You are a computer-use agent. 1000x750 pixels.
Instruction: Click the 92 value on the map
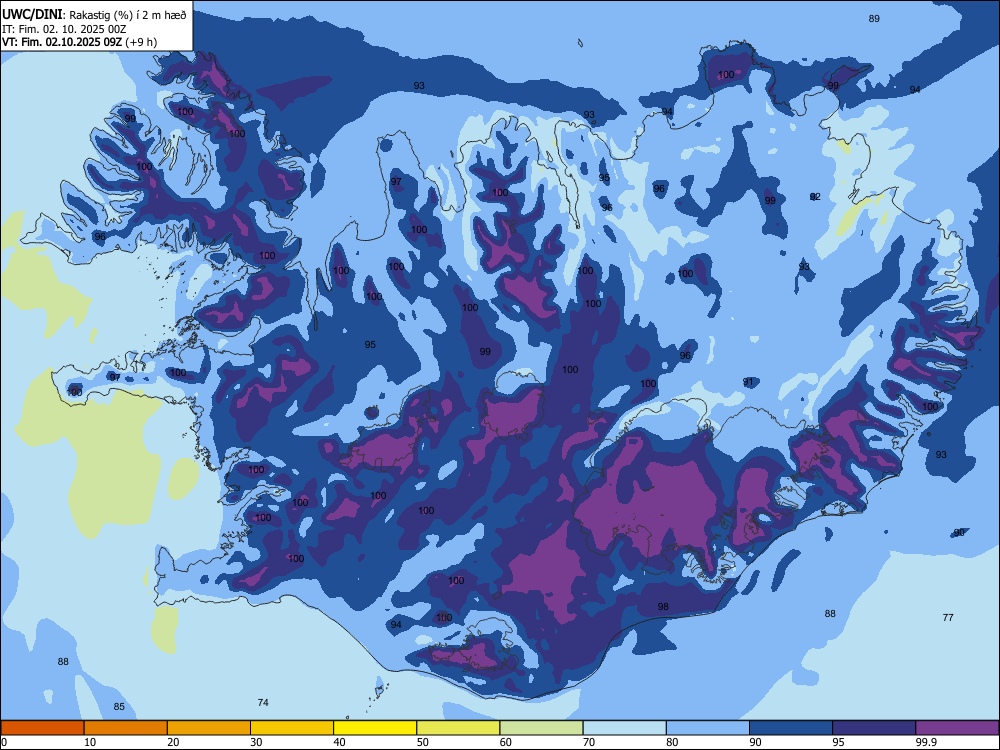(815, 197)
